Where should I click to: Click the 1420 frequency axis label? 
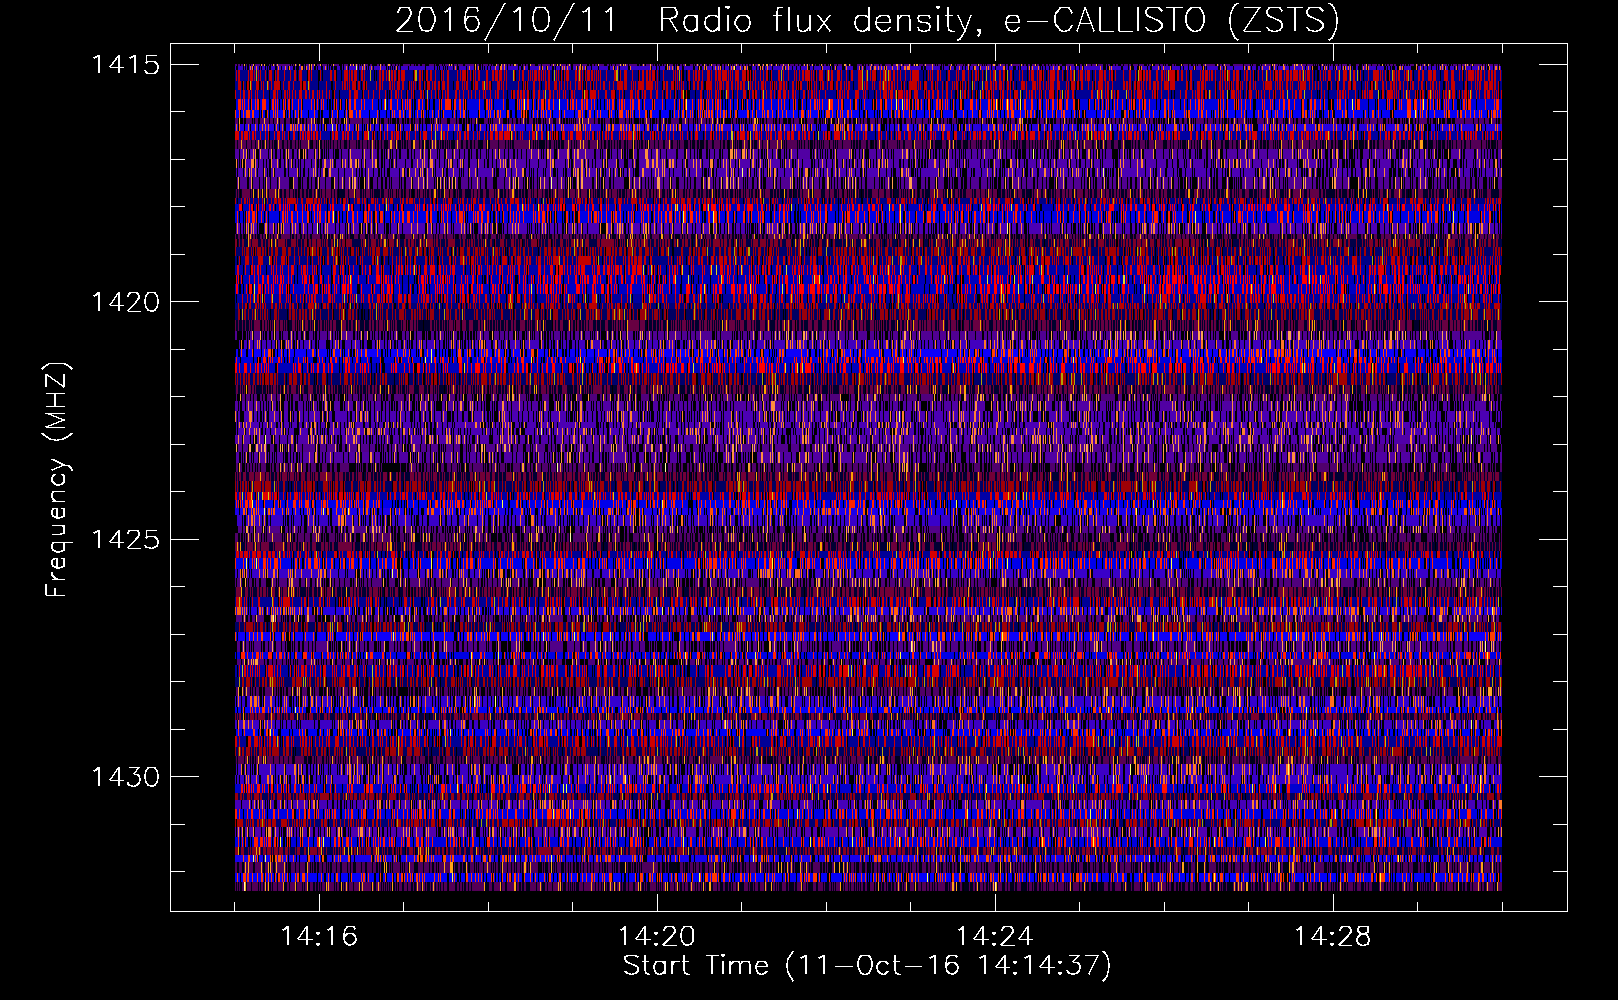[x=125, y=302]
